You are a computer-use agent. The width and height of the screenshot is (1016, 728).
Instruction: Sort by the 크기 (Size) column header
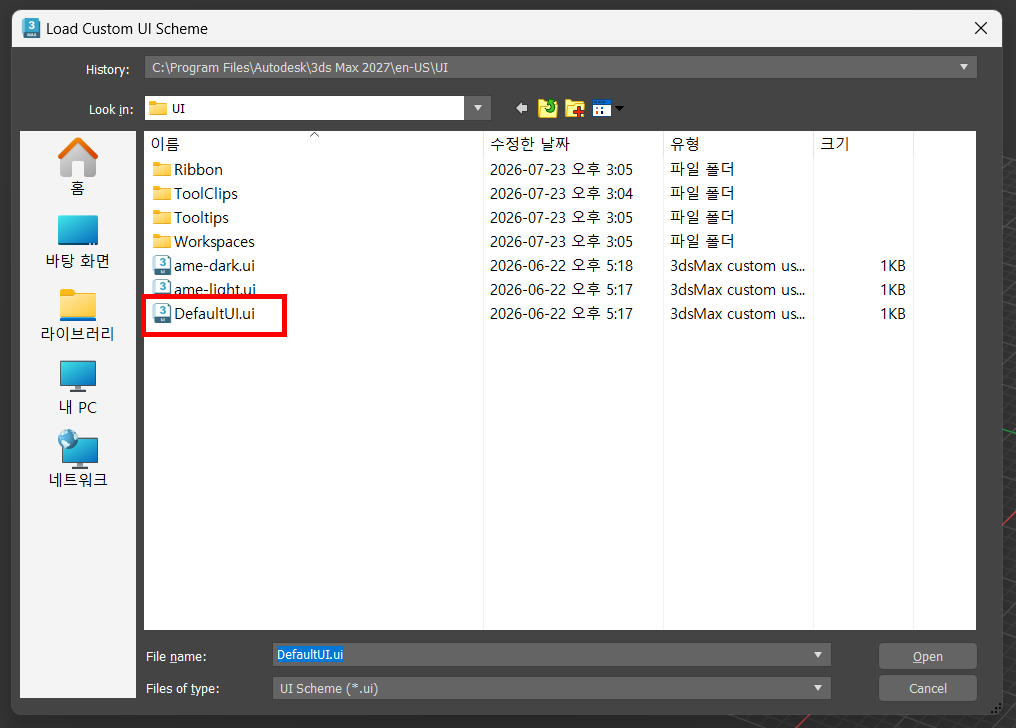pyautogui.click(x=863, y=144)
